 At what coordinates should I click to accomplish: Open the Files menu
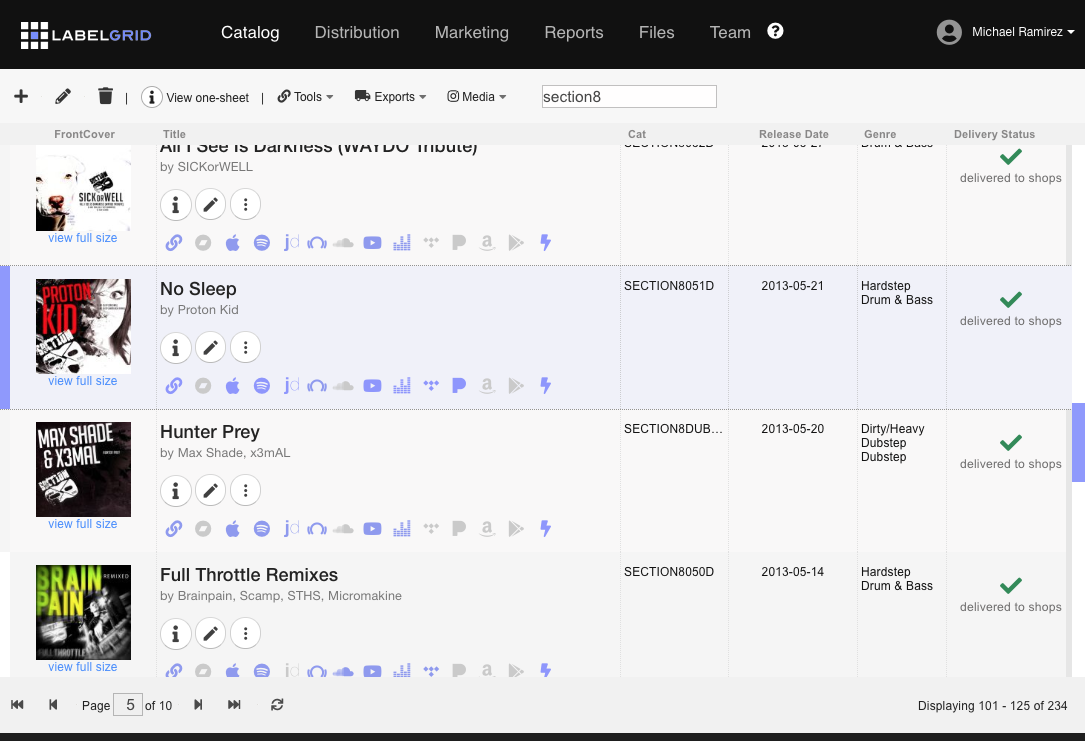pyautogui.click(x=657, y=33)
